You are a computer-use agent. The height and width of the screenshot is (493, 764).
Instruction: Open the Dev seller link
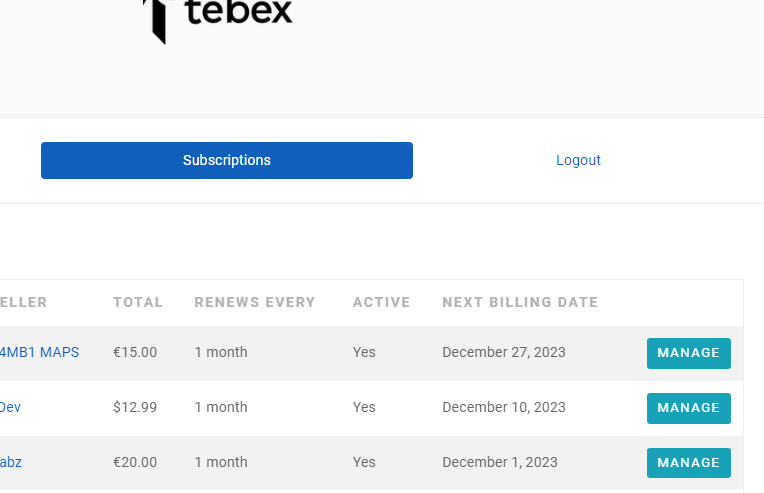pos(10,407)
